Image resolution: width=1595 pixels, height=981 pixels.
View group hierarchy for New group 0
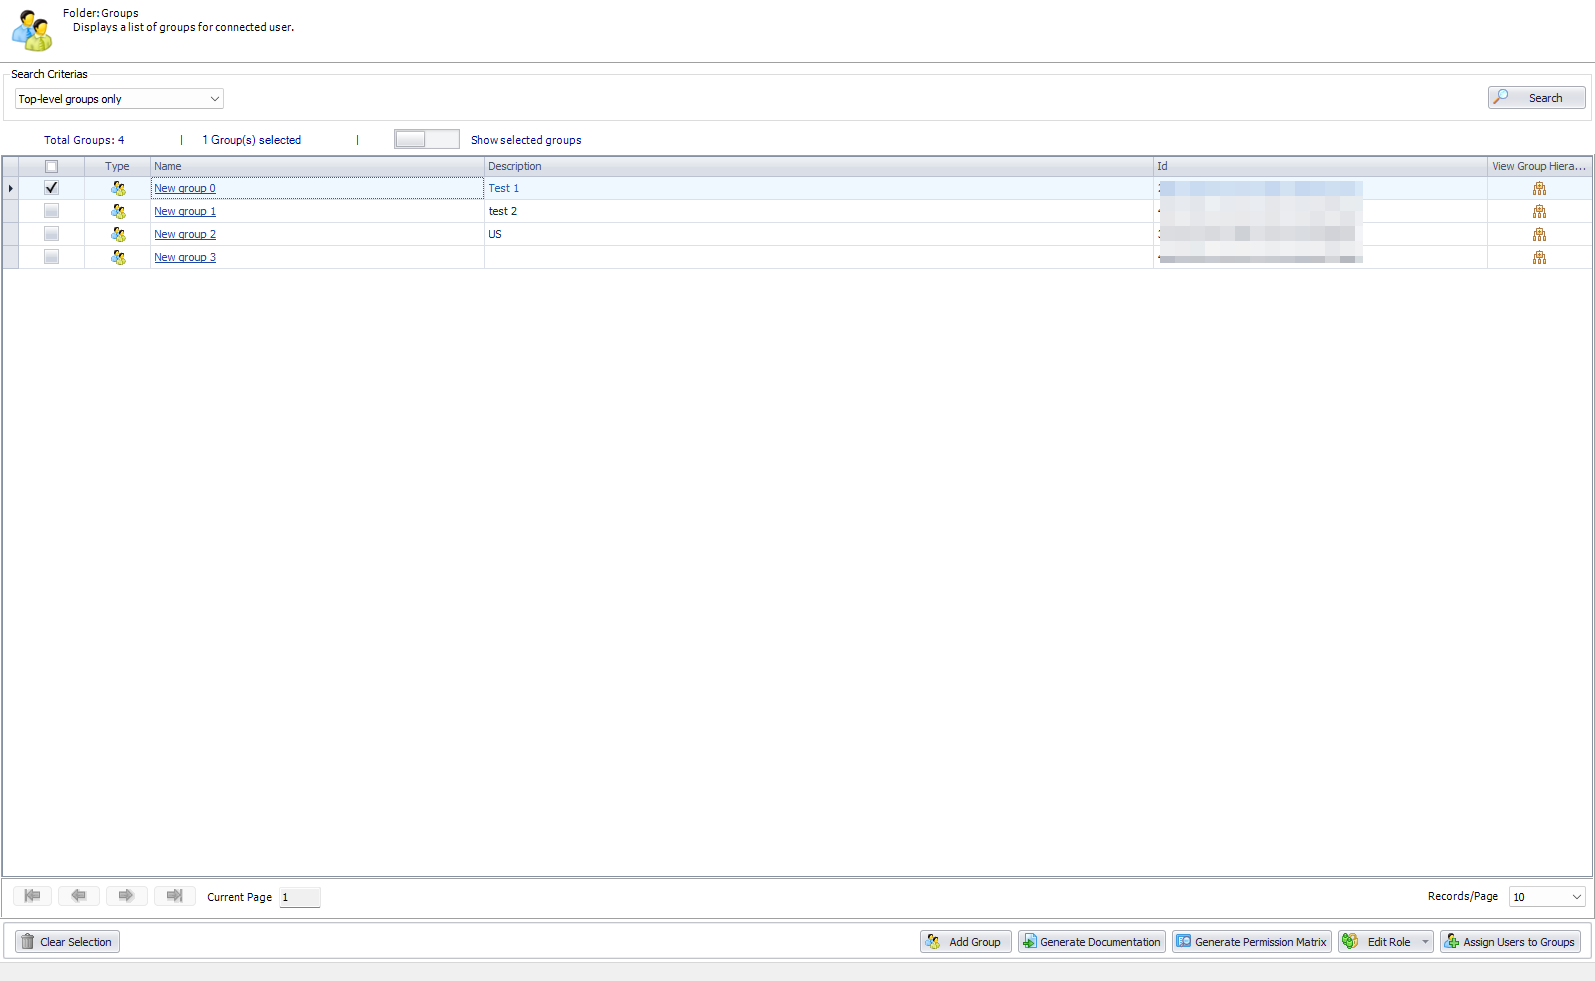click(1539, 188)
